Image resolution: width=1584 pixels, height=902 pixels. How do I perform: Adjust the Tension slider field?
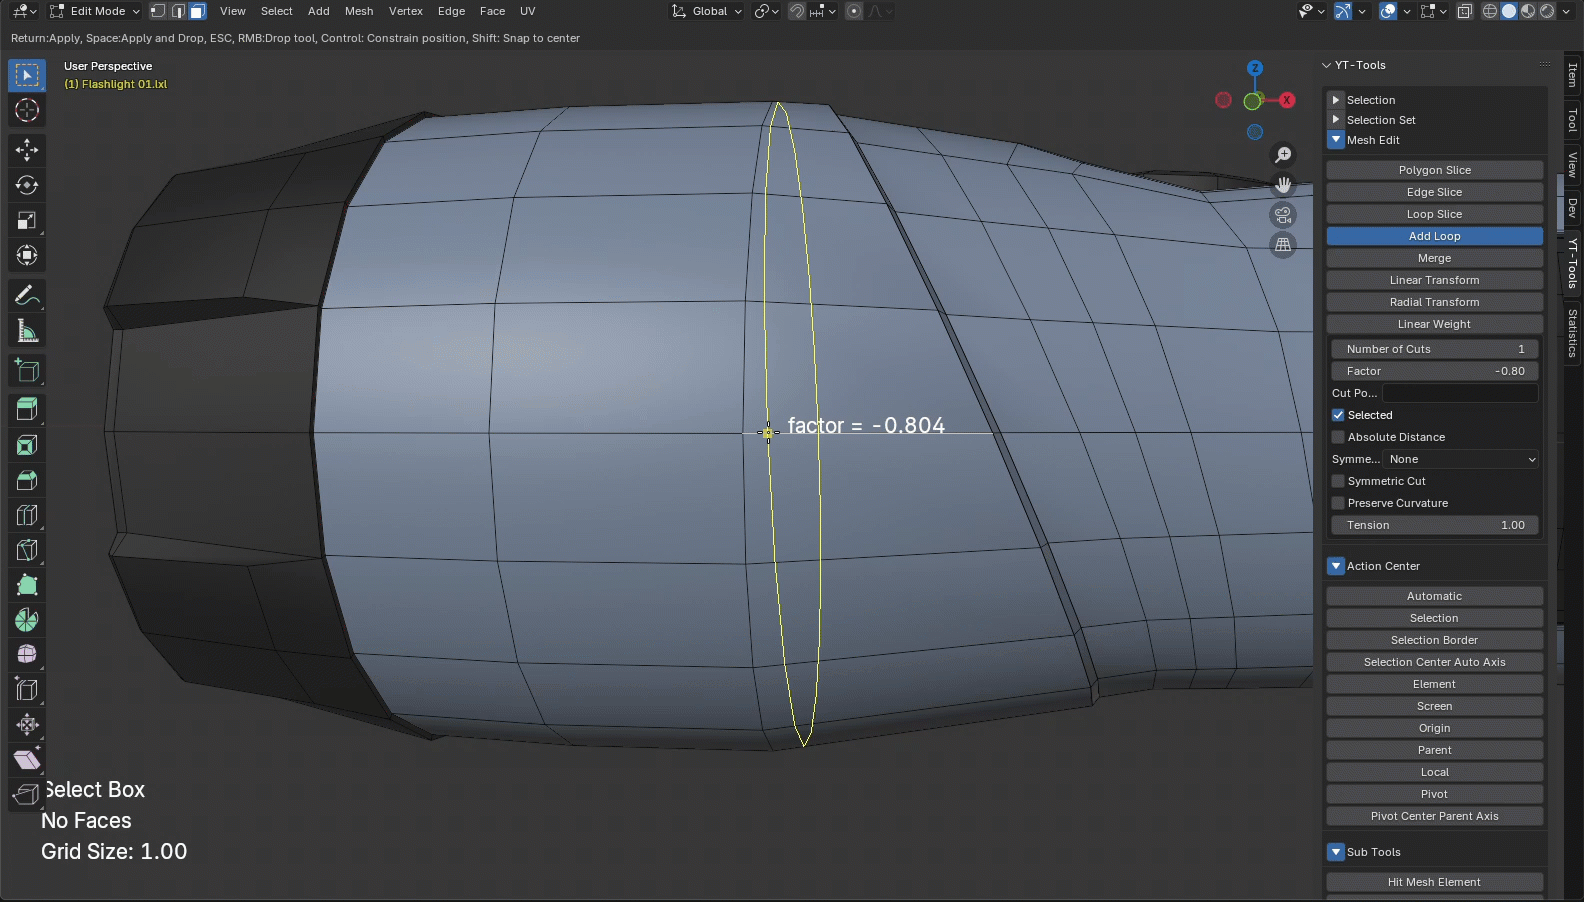(x=1434, y=525)
